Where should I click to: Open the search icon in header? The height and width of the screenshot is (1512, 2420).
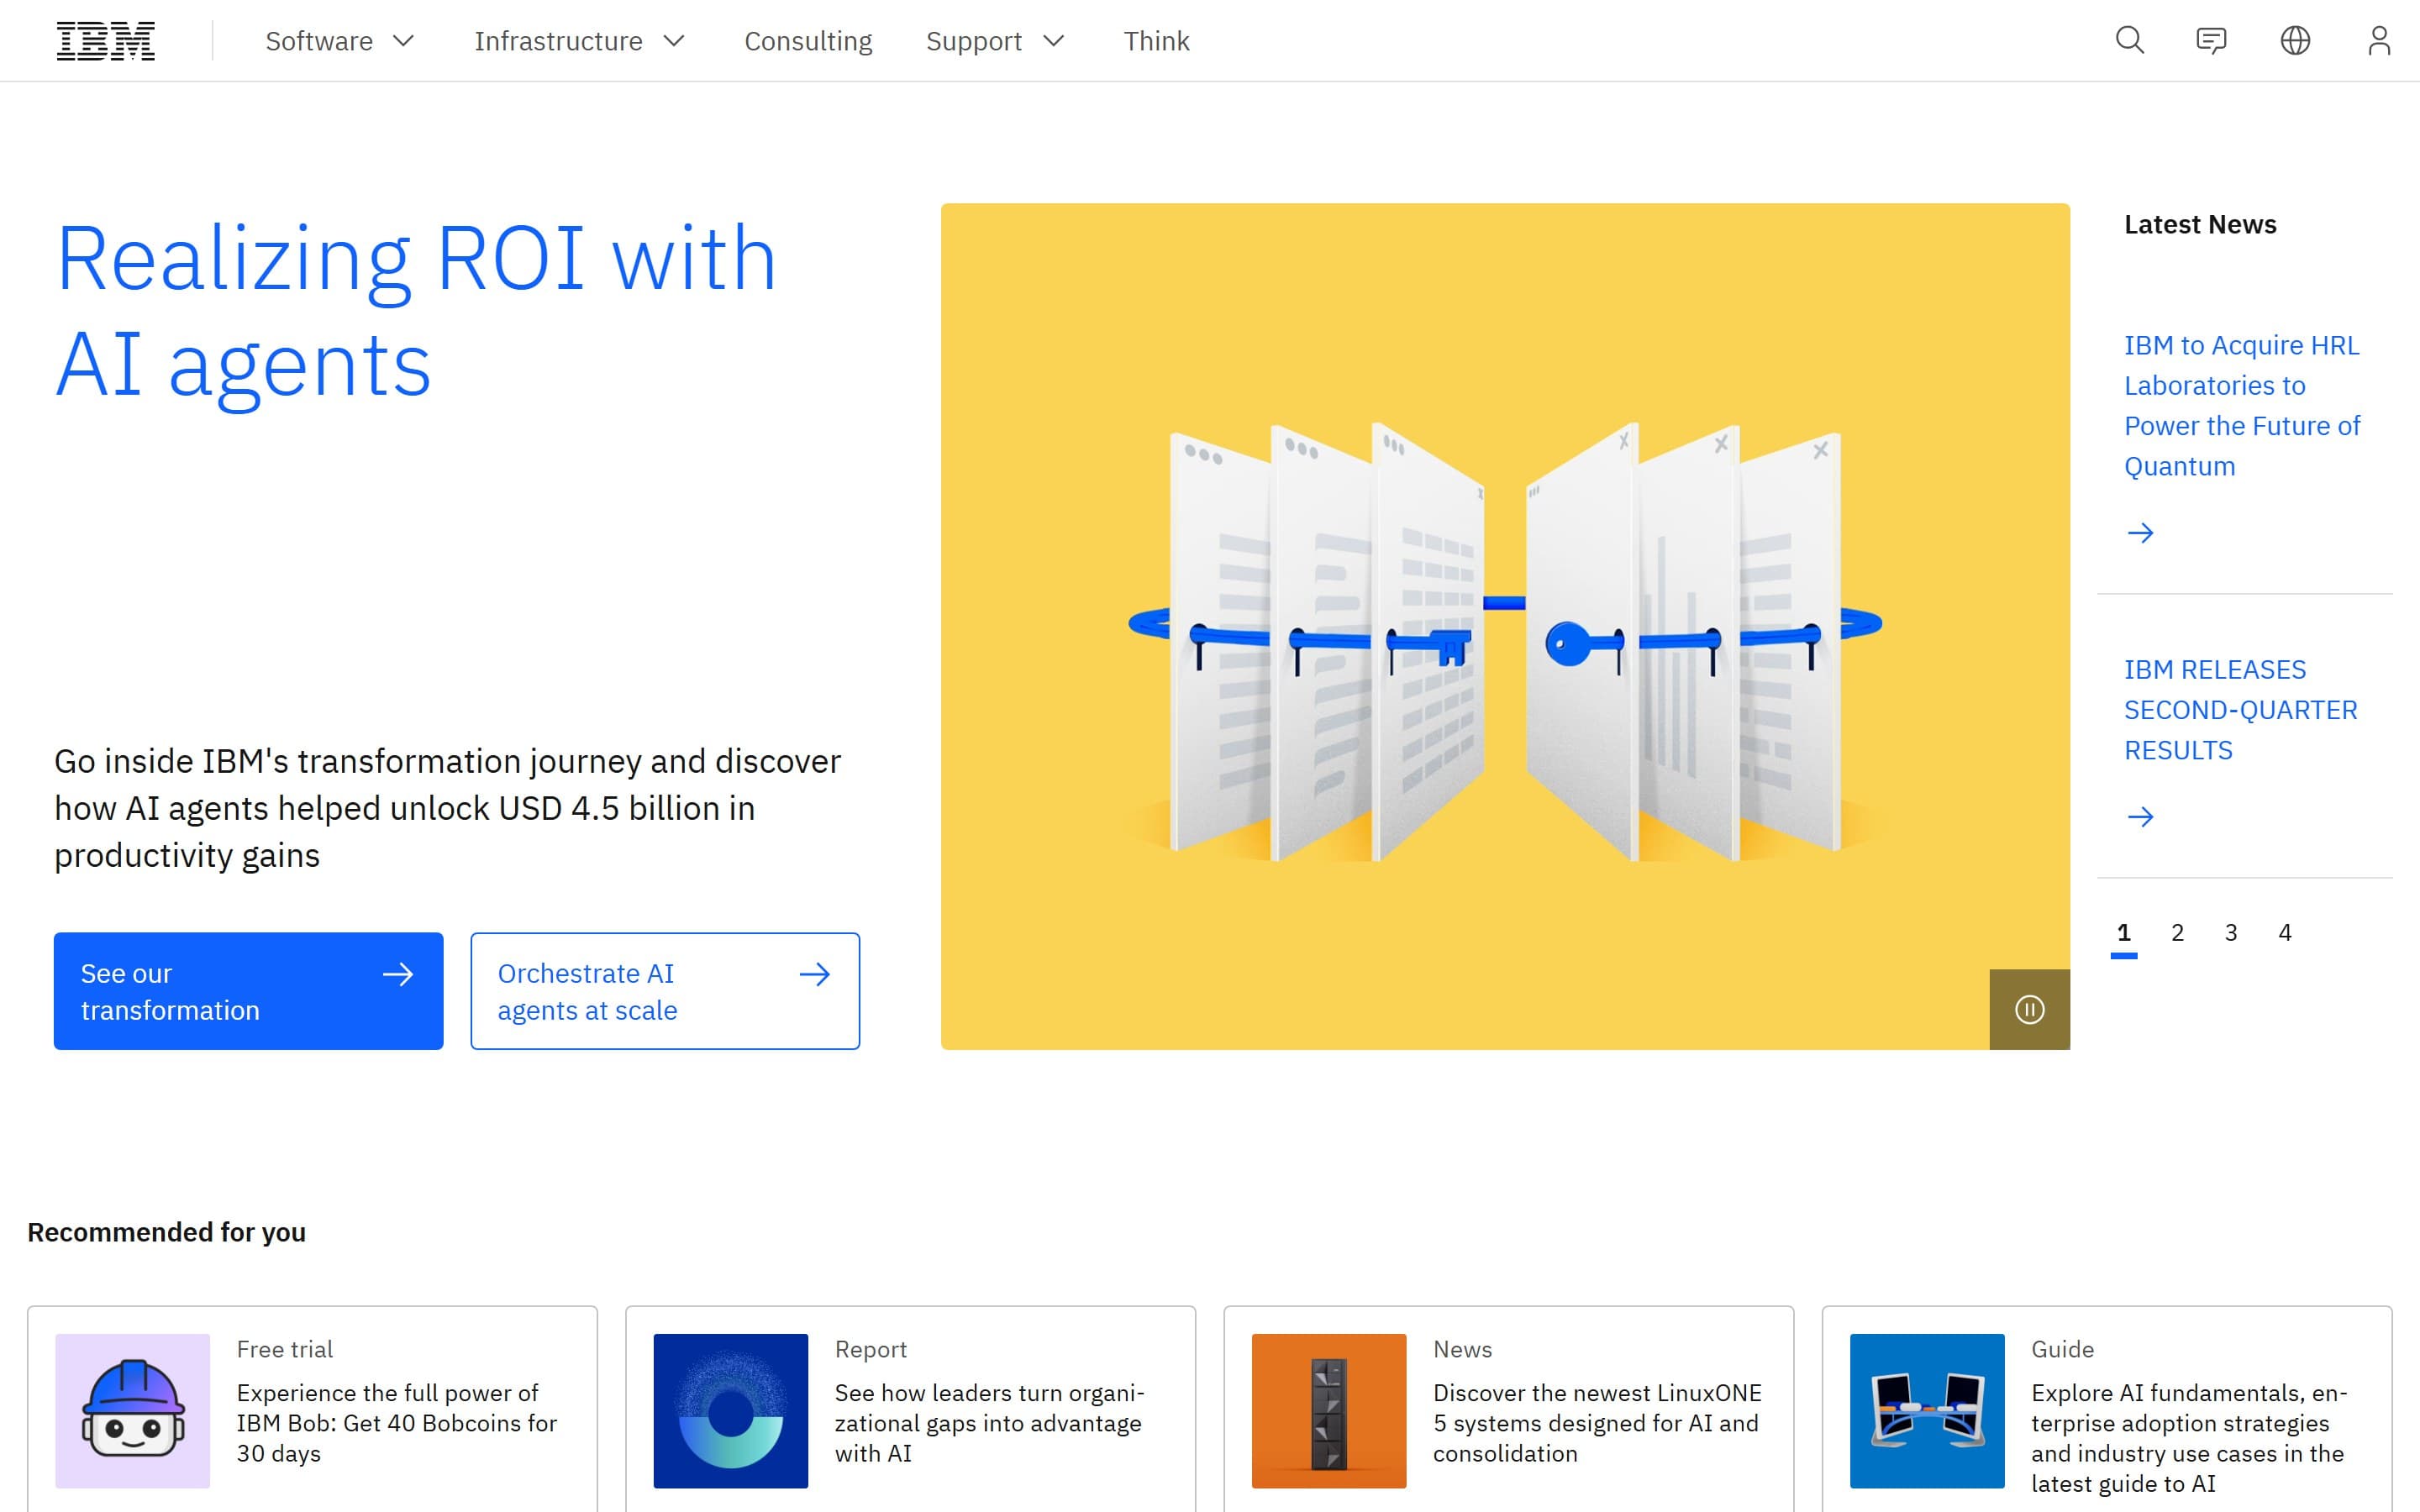(x=2130, y=41)
